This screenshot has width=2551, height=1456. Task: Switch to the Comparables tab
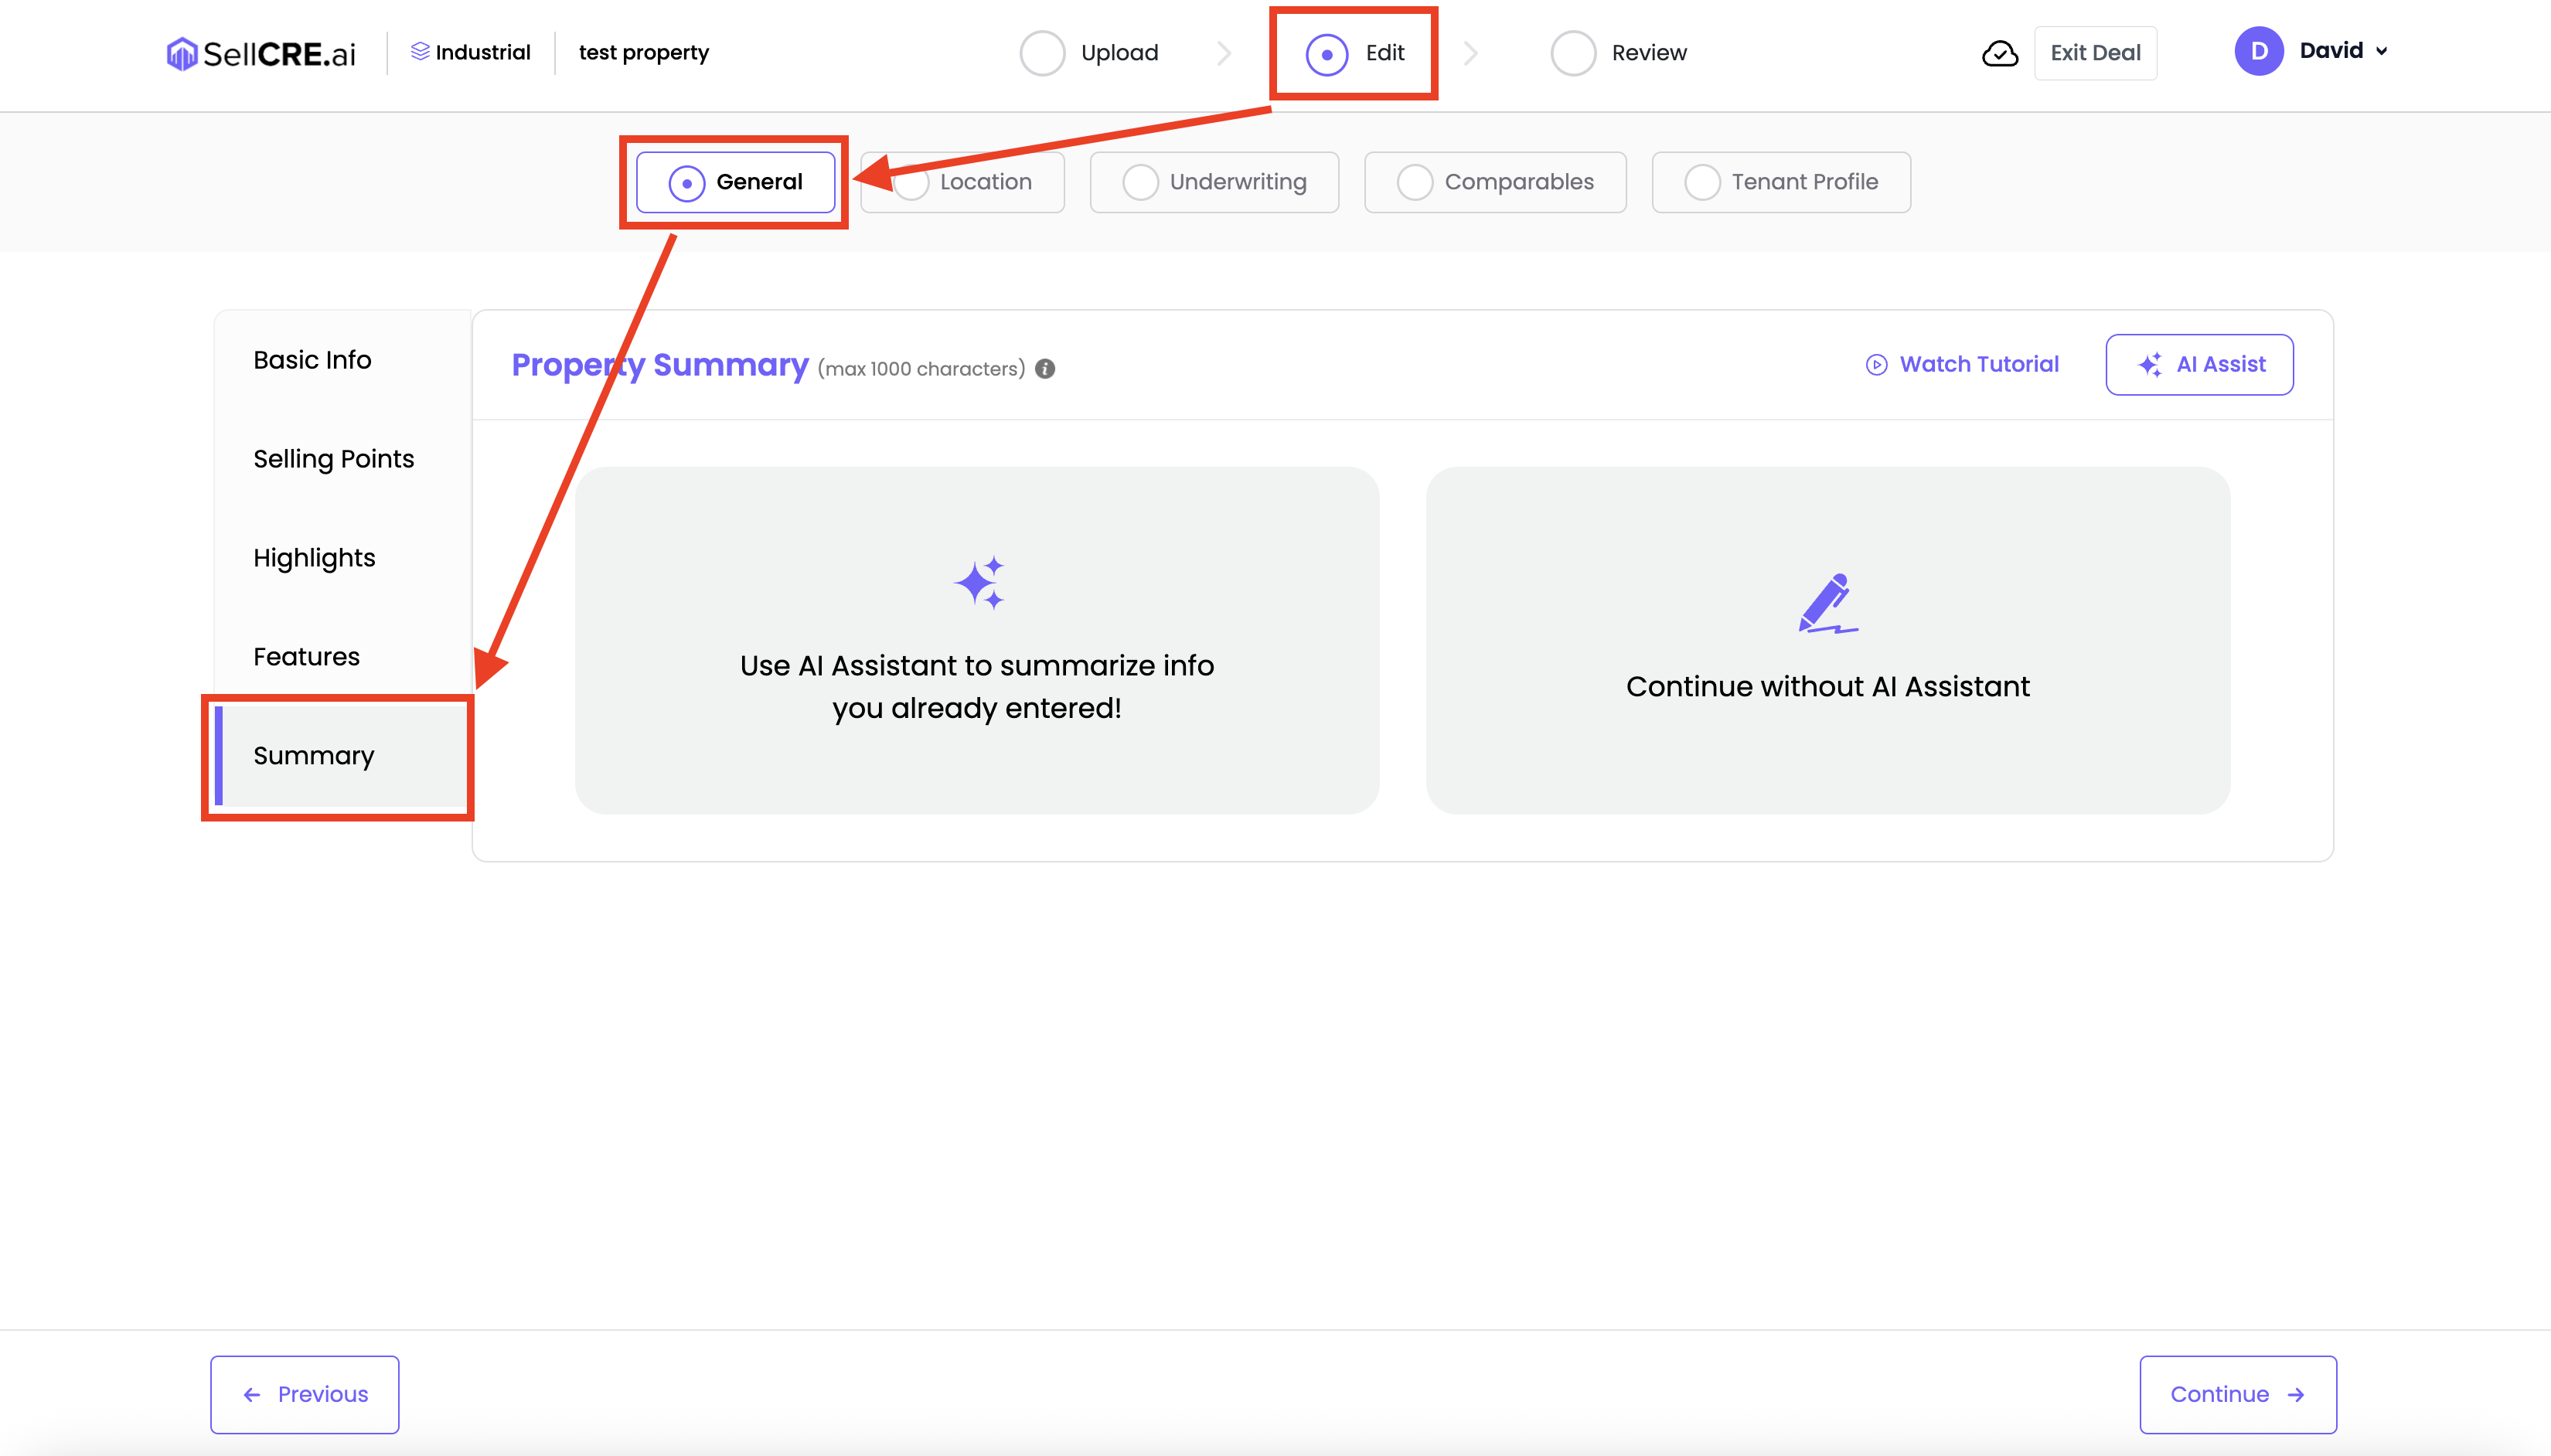pyautogui.click(x=1495, y=182)
